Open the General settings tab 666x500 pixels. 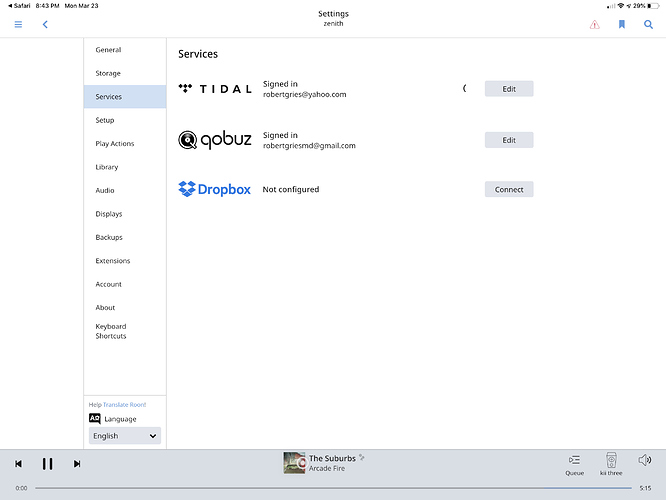pyautogui.click(x=125, y=50)
